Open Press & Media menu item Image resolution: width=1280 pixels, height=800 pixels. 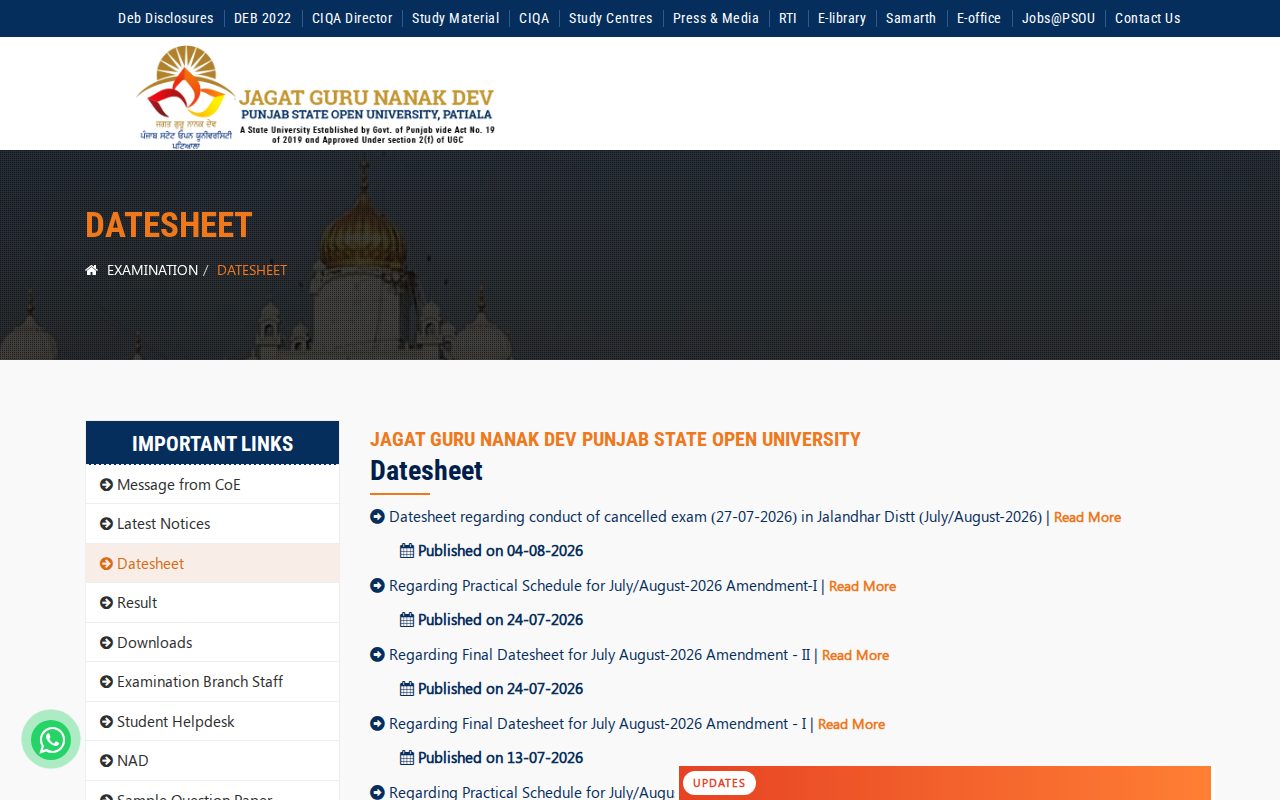click(716, 18)
